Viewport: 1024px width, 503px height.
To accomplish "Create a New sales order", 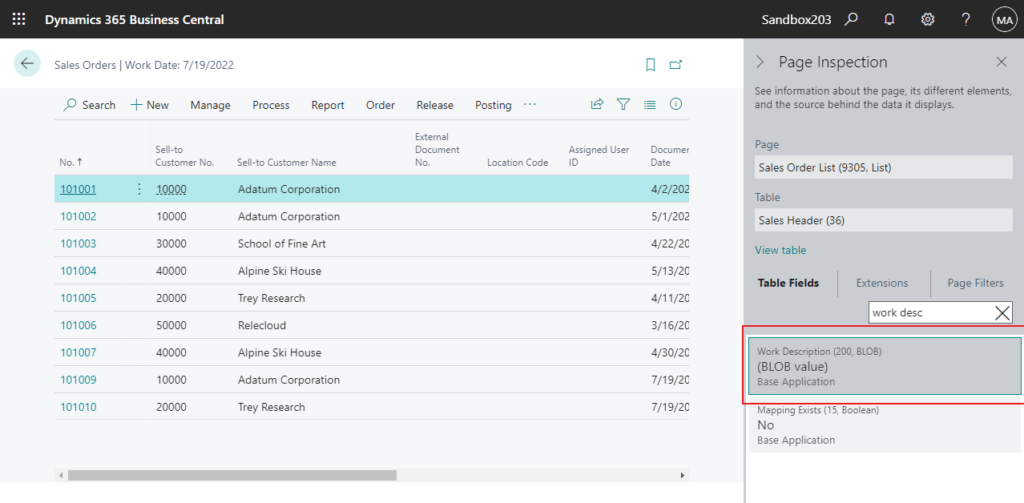I will coord(150,105).
